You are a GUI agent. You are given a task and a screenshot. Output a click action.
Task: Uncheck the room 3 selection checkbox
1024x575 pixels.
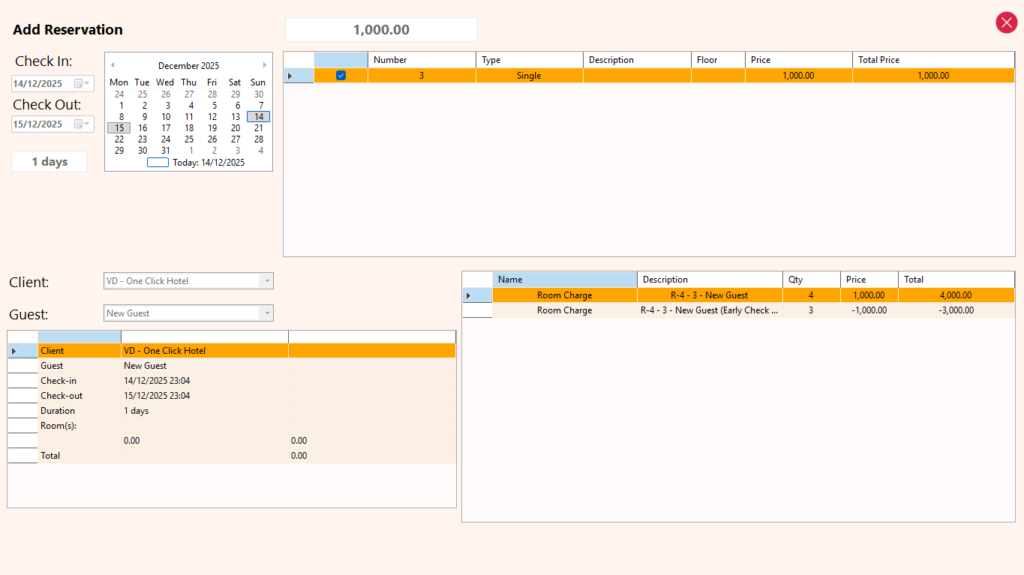pos(341,76)
